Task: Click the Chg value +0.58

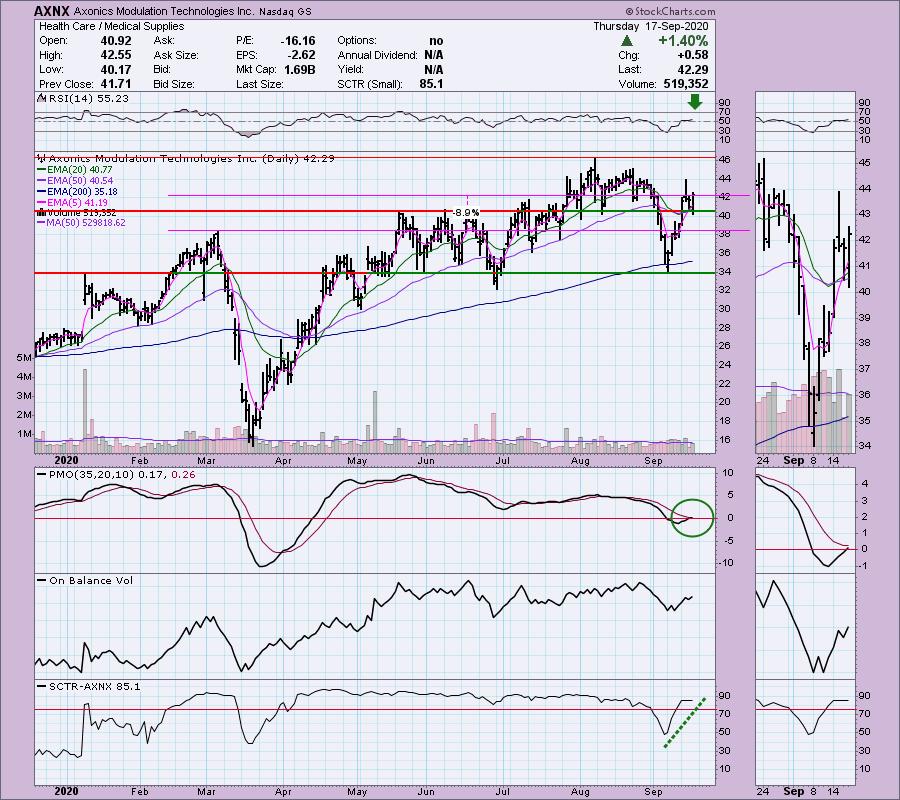Action: (693, 55)
